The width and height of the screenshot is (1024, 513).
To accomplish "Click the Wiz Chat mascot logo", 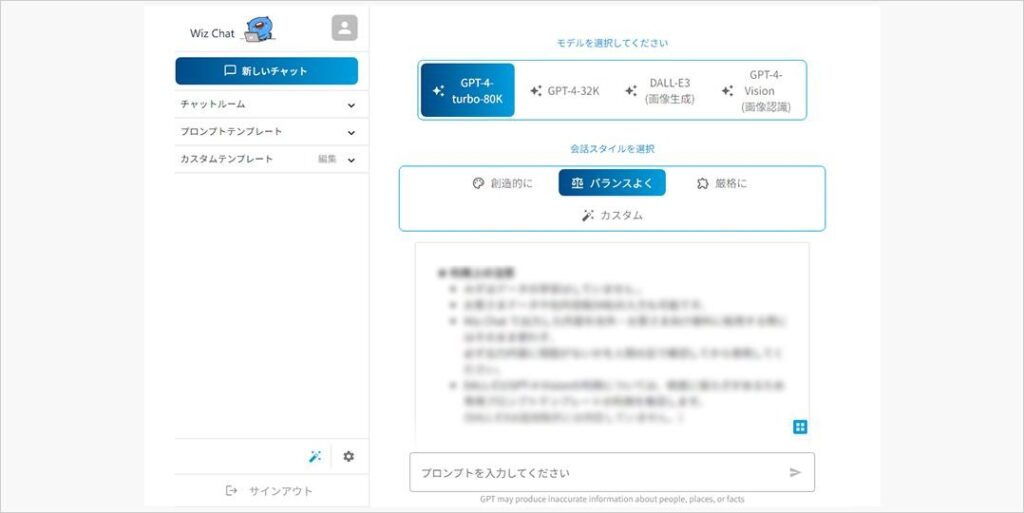I will tap(259, 30).
